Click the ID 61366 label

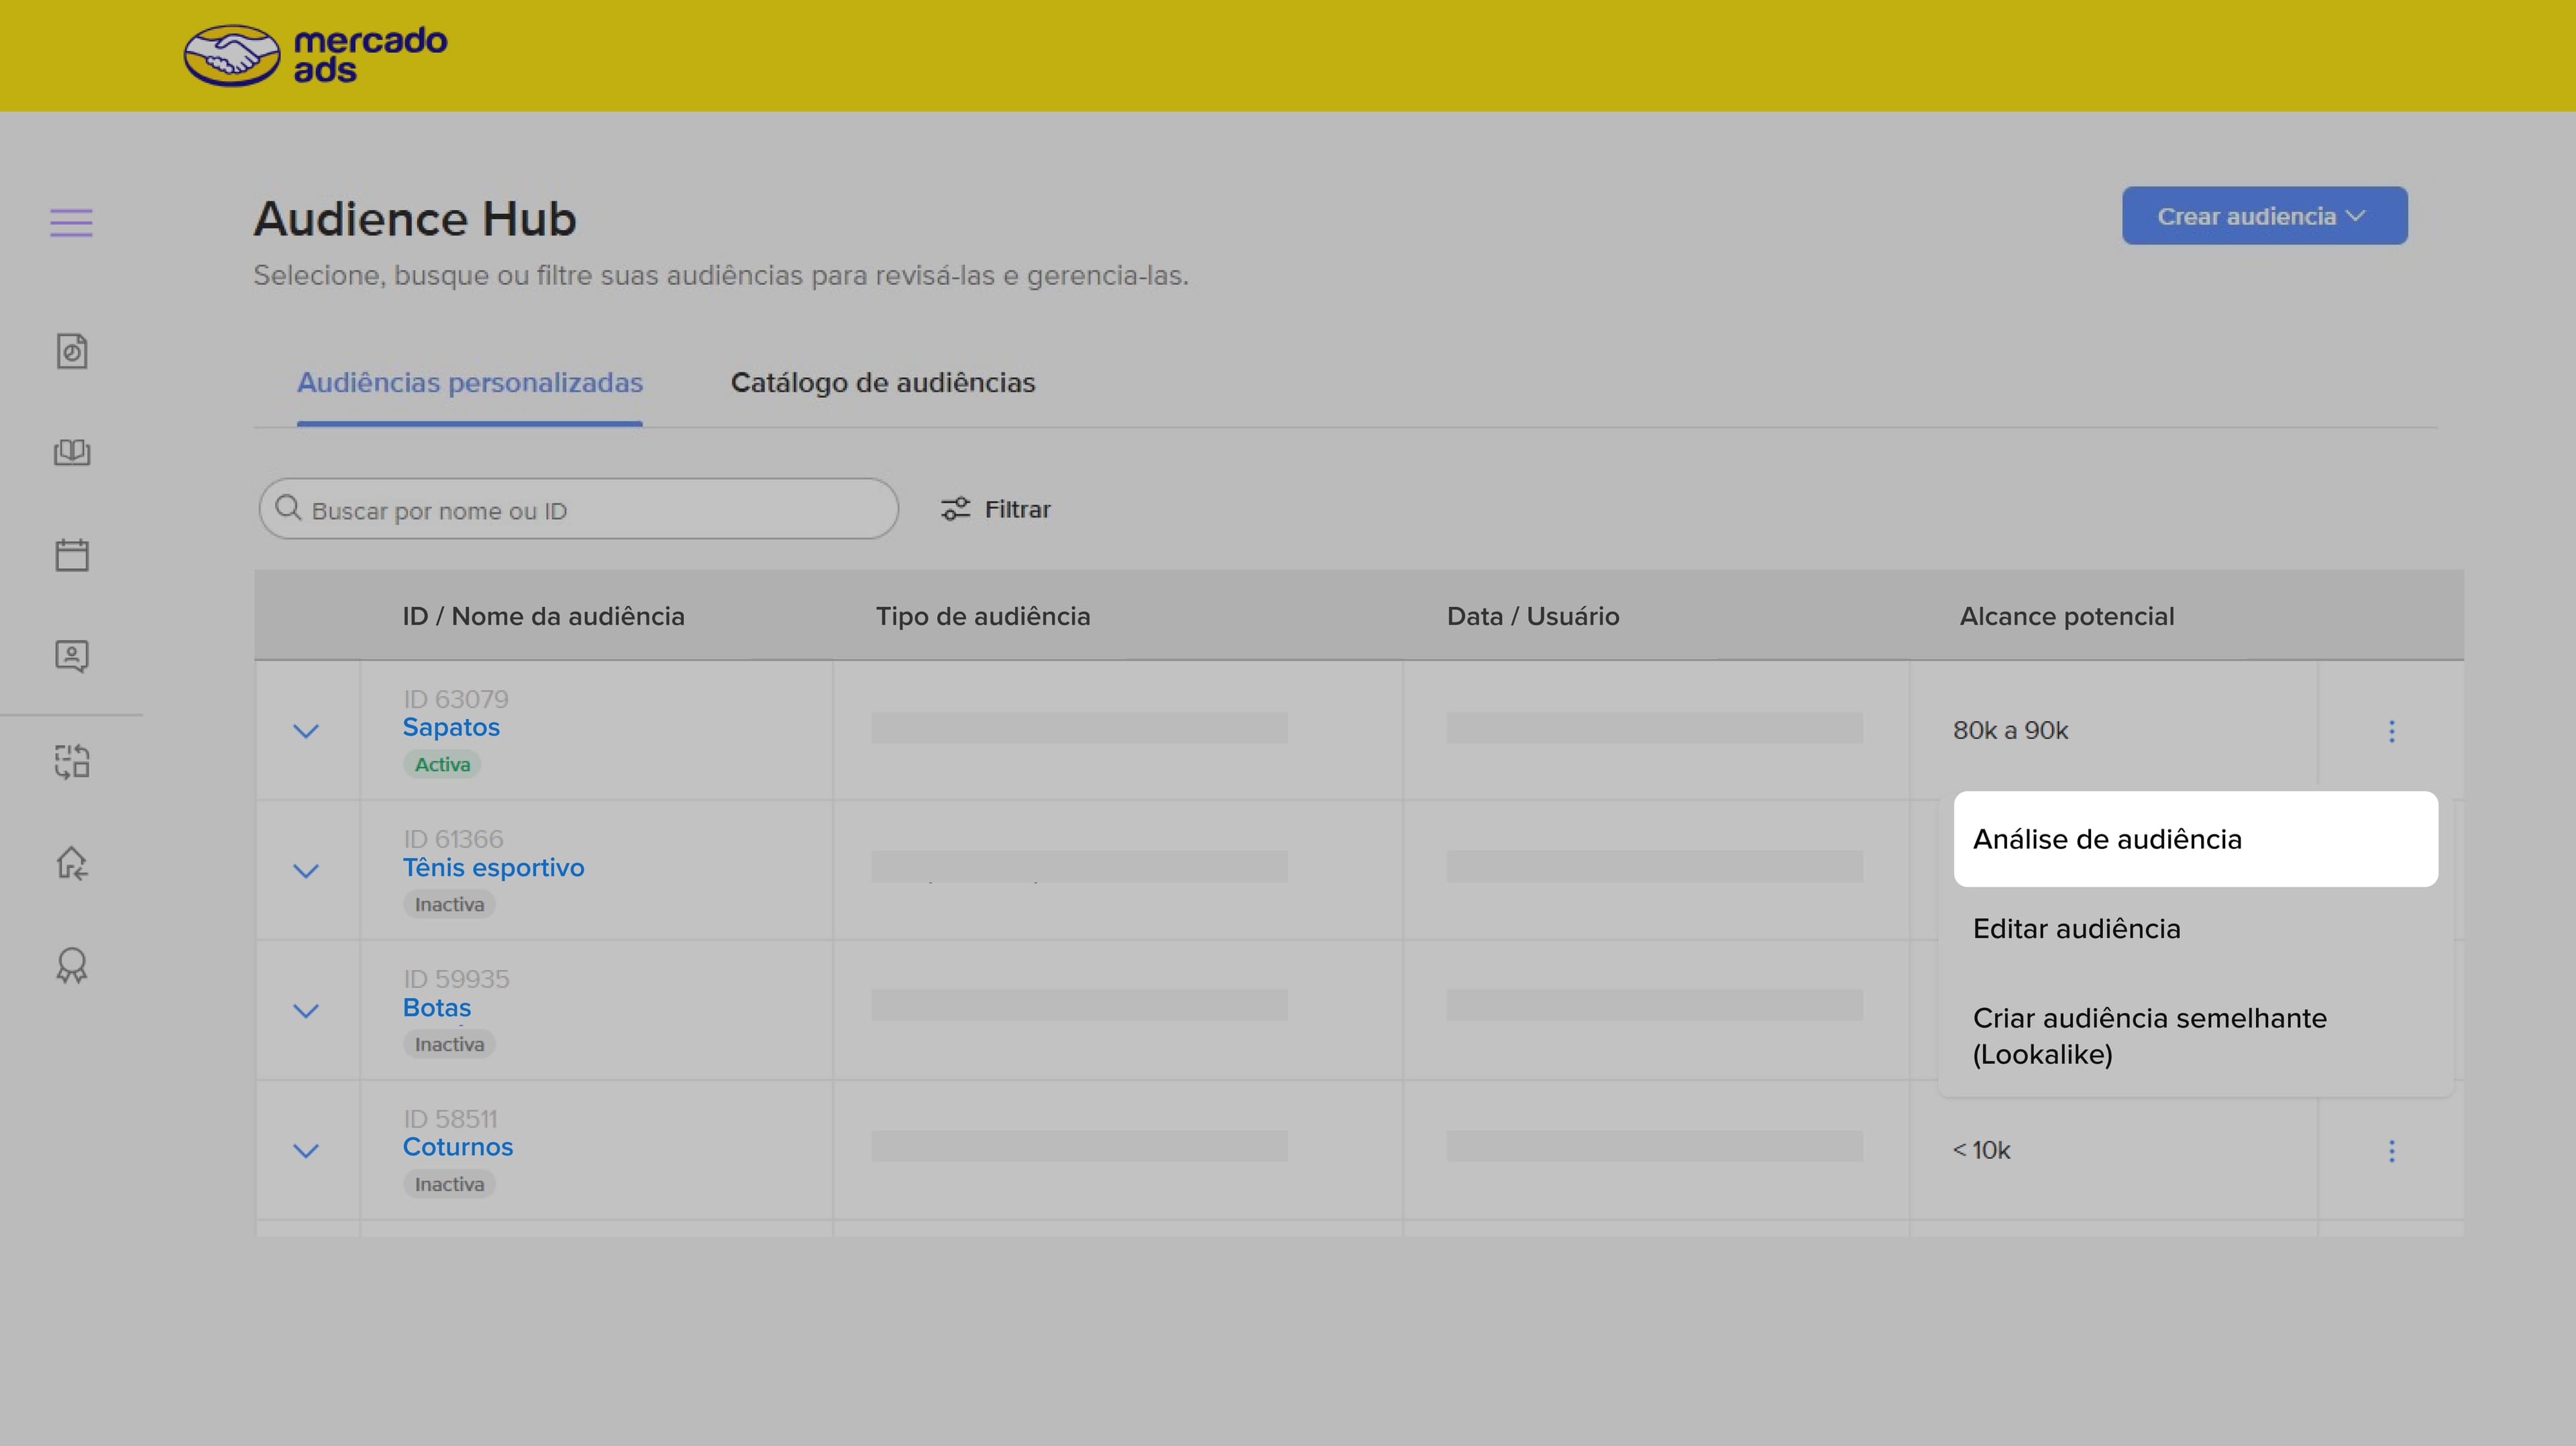pyautogui.click(x=453, y=839)
